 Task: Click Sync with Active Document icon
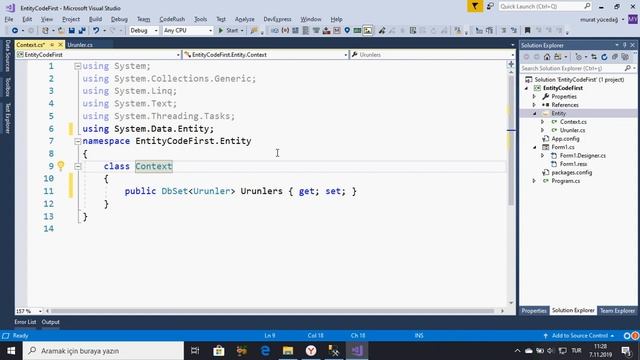point(594,57)
